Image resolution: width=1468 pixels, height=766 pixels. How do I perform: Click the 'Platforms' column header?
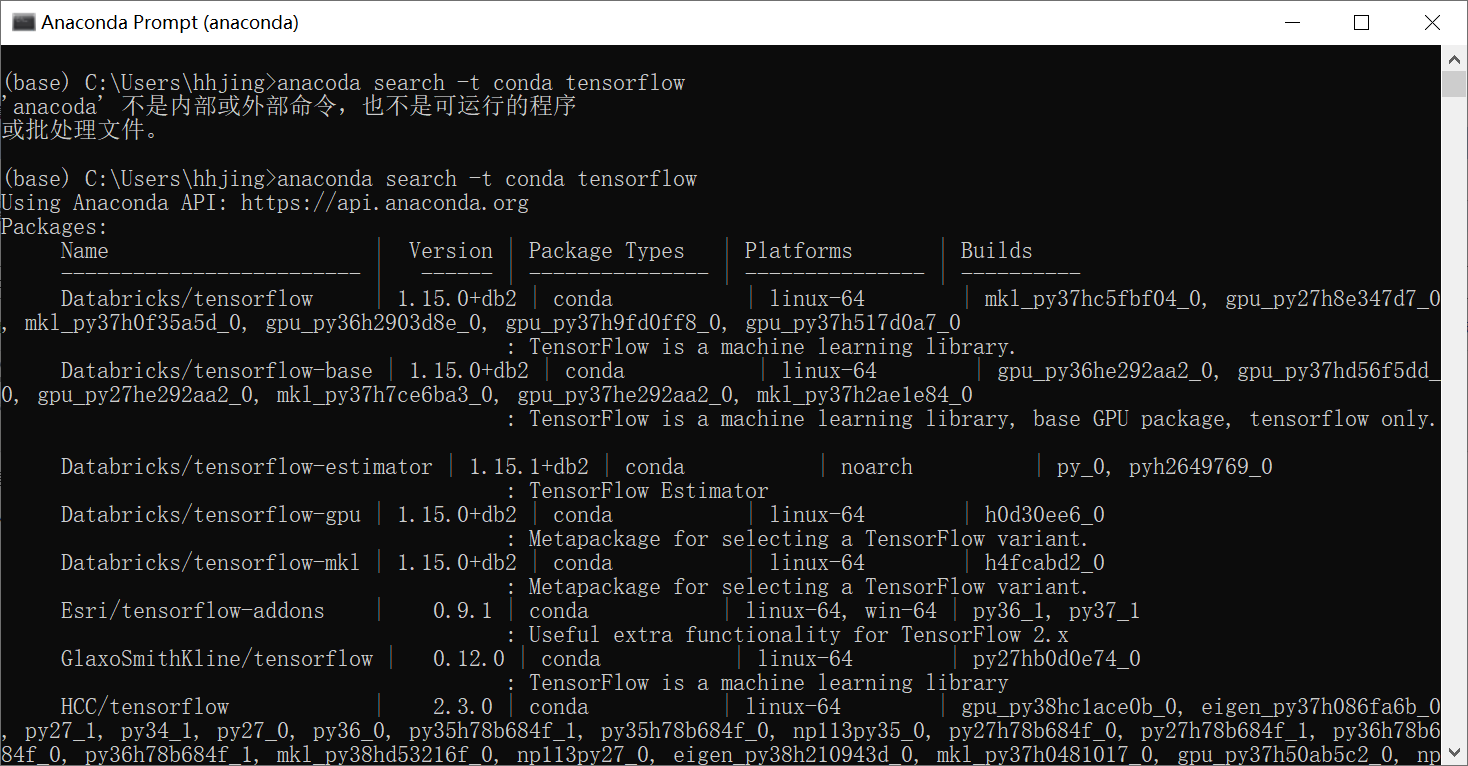tap(798, 251)
